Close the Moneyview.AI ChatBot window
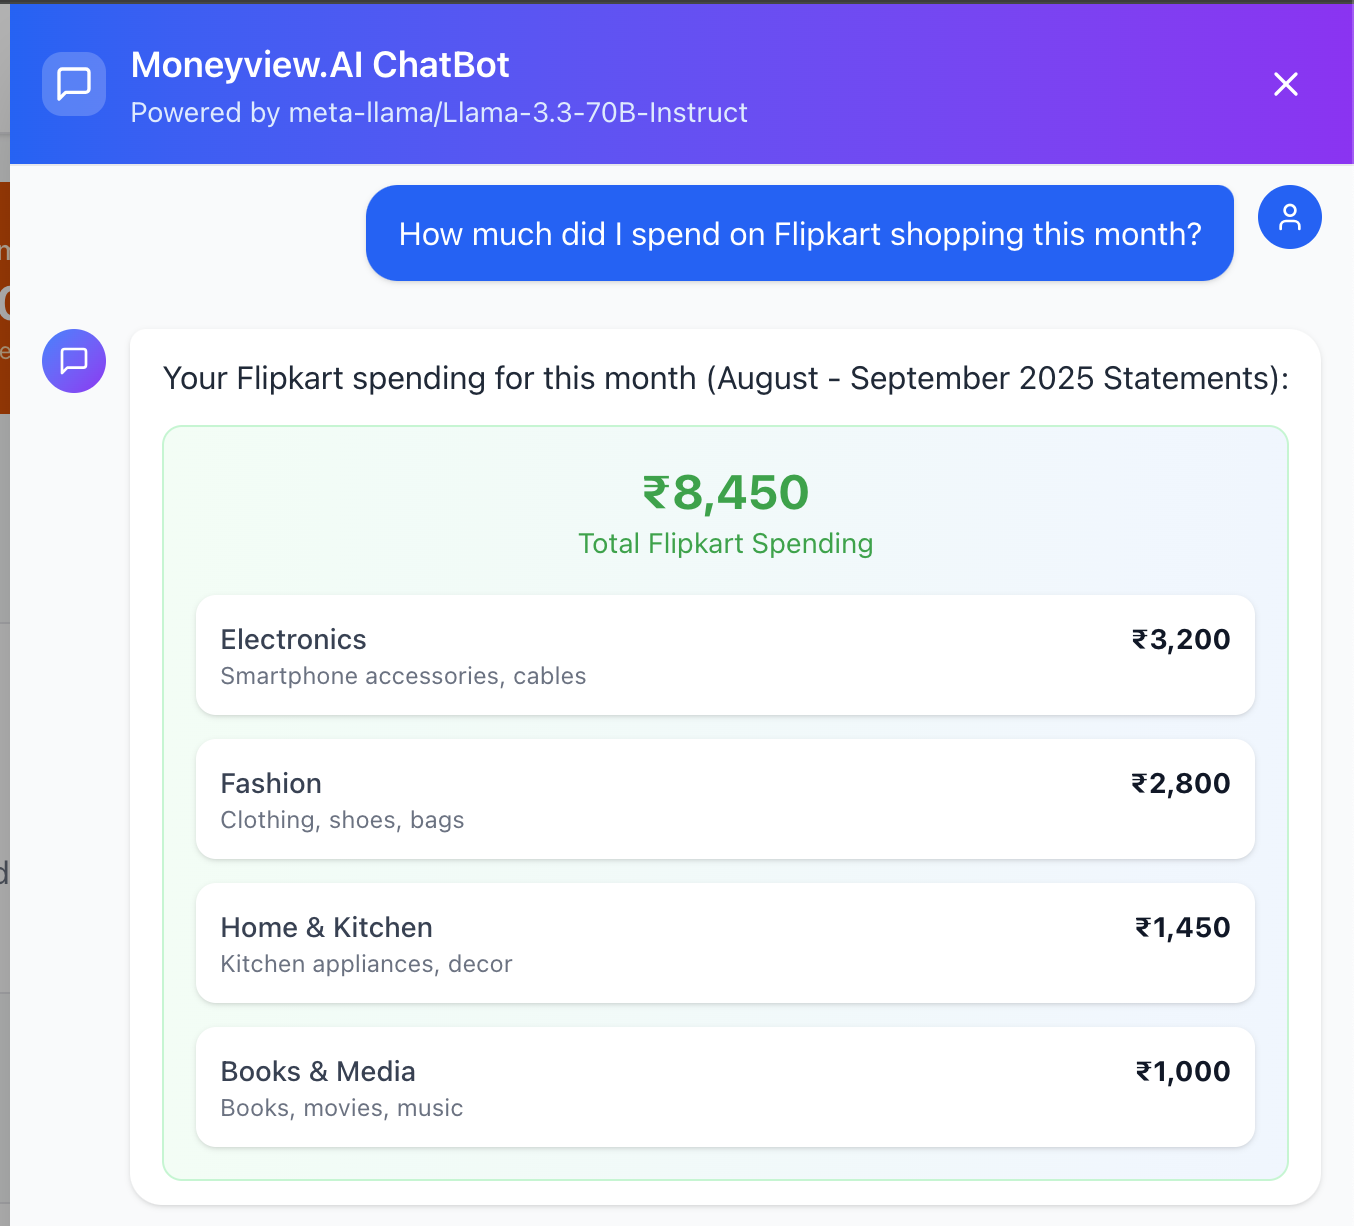 (x=1286, y=84)
